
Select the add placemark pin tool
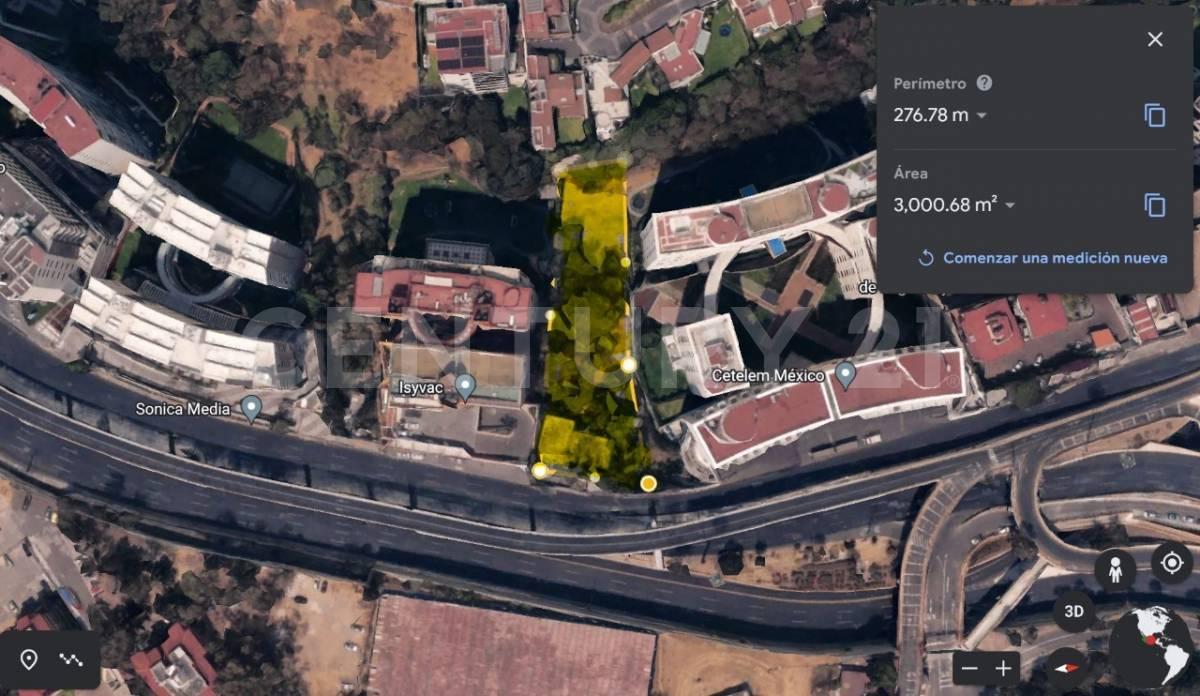pos(29,659)
